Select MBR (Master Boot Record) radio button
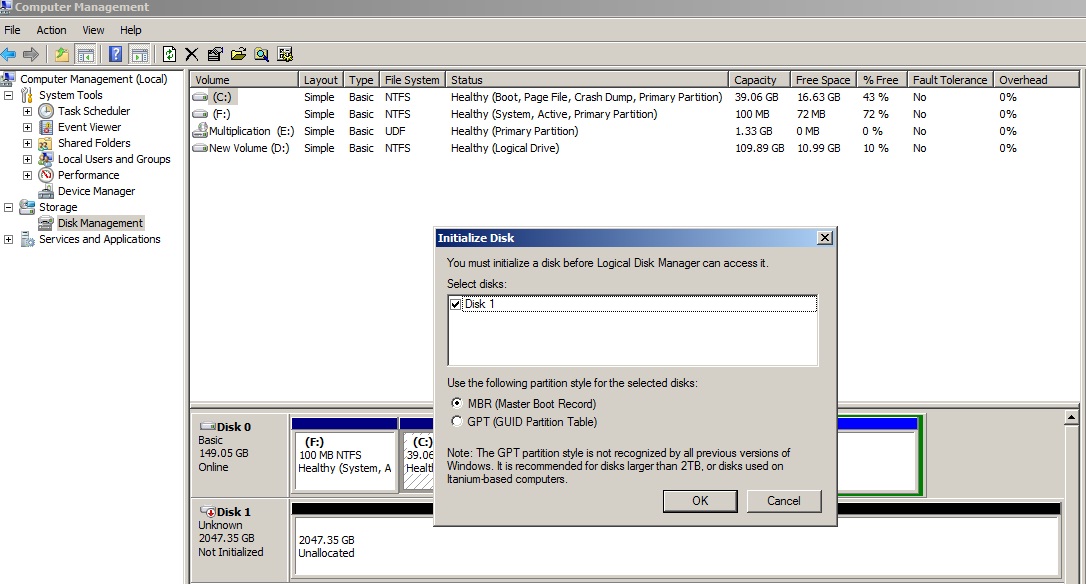The height and width of the screenshot is (584, 1086). (x=456, y=402)
